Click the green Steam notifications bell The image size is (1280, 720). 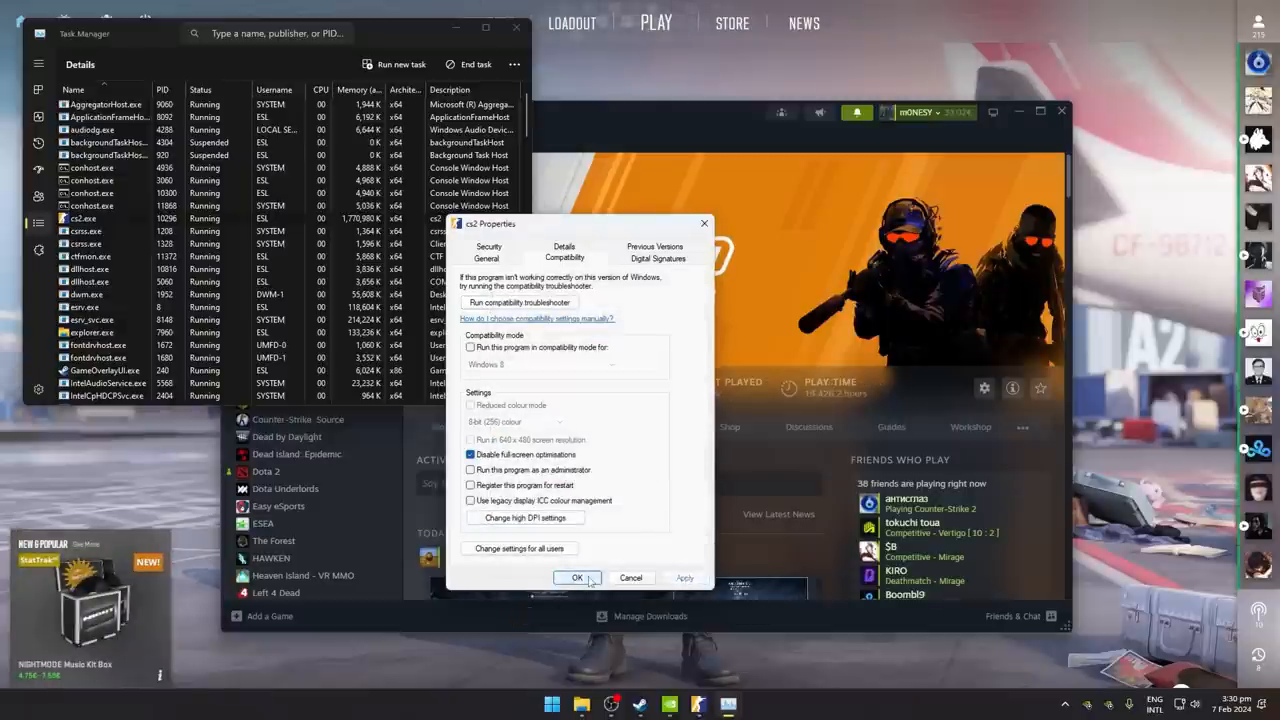(x=856, y=112)
